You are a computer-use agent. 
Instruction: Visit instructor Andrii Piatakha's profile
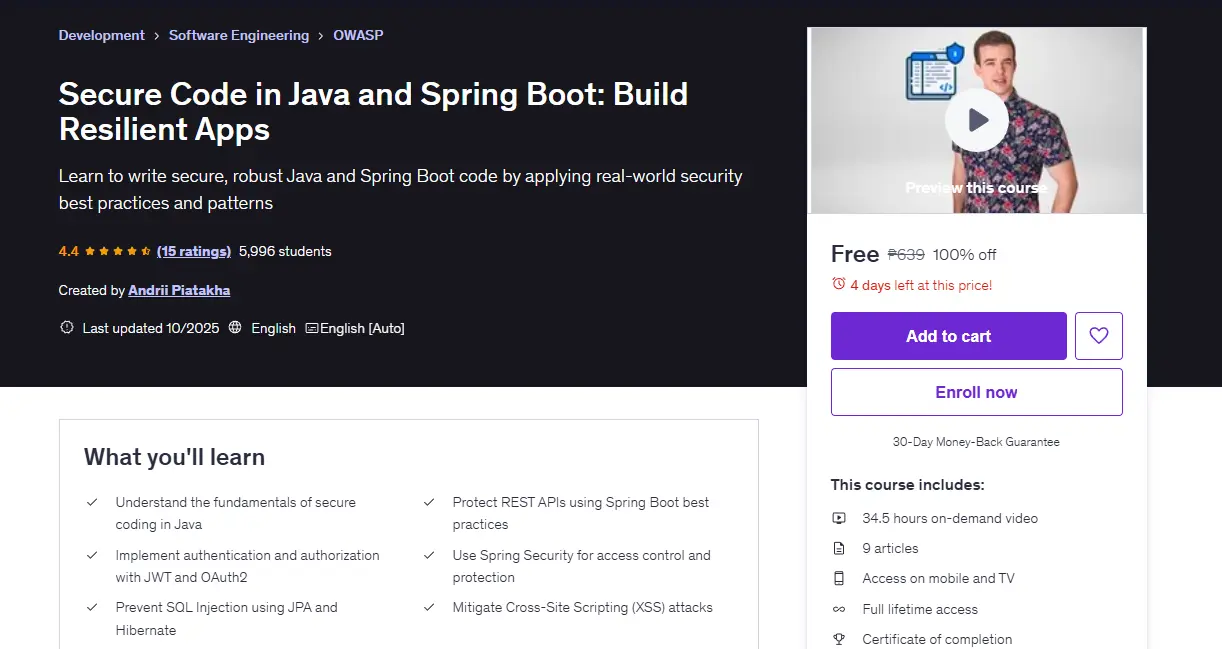click(x=179, y=290)
